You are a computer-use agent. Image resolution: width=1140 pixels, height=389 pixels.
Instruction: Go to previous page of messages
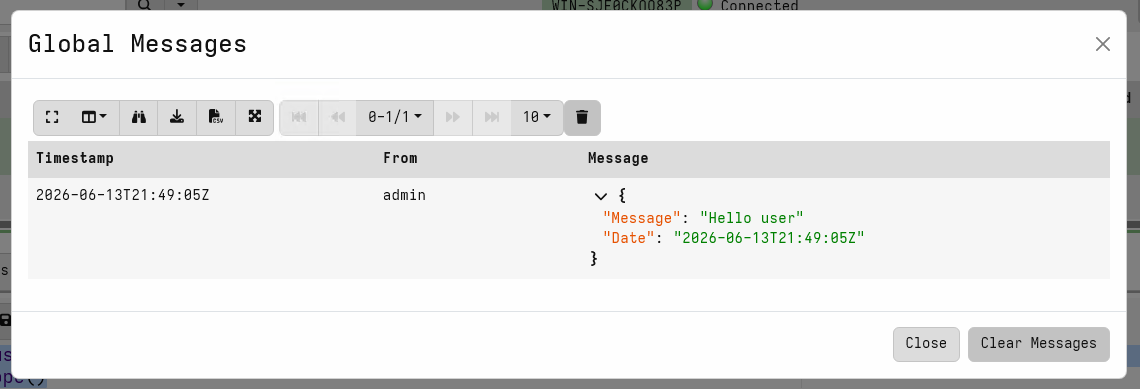point(337,117)
